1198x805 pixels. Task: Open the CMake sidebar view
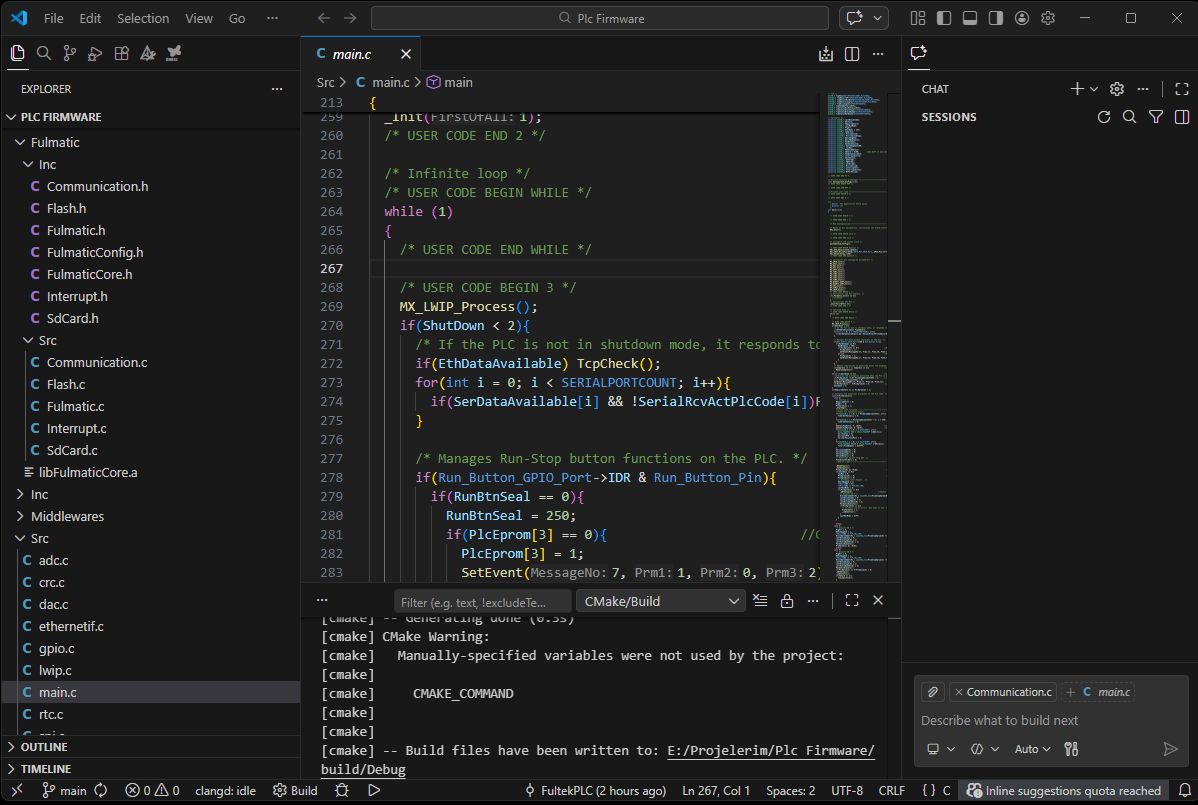tap(147, 54)
